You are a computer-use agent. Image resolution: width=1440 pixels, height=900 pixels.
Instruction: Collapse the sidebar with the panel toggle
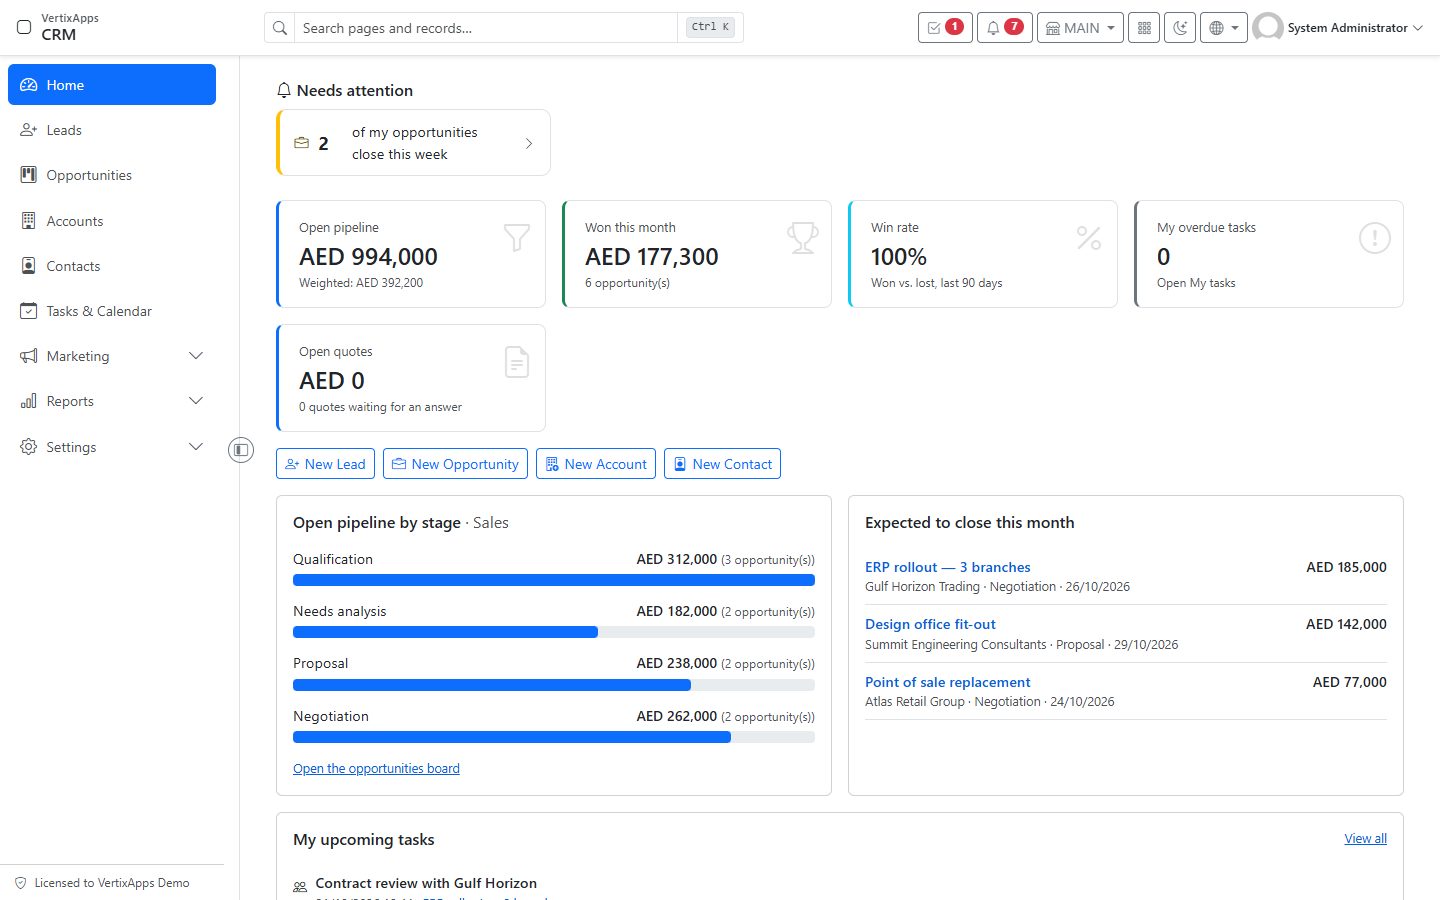(x=241, y=450)
